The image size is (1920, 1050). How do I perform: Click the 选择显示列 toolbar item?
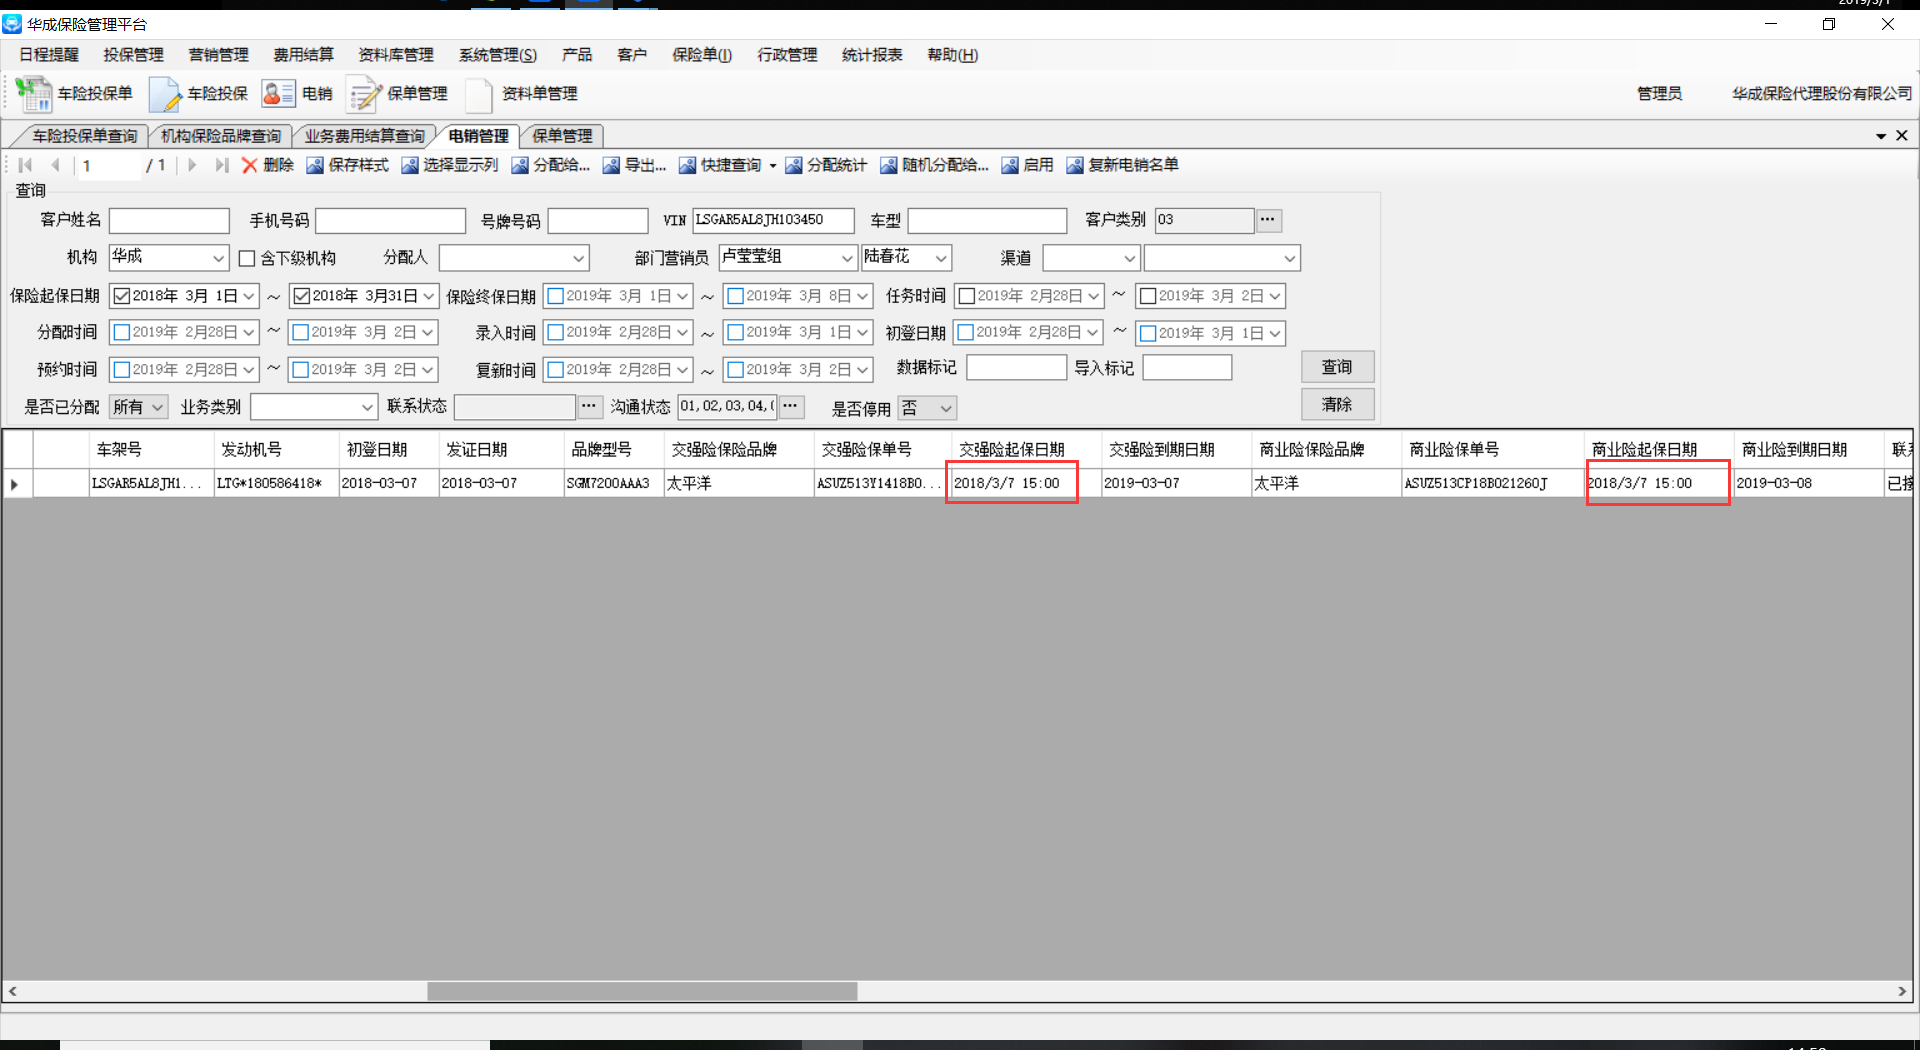point(450,165)
